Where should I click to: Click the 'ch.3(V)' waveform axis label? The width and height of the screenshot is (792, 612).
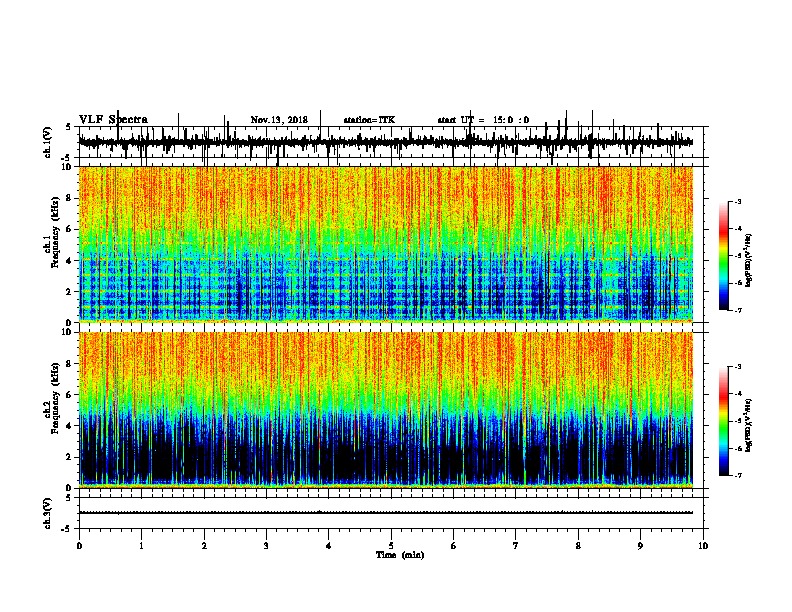47,513
